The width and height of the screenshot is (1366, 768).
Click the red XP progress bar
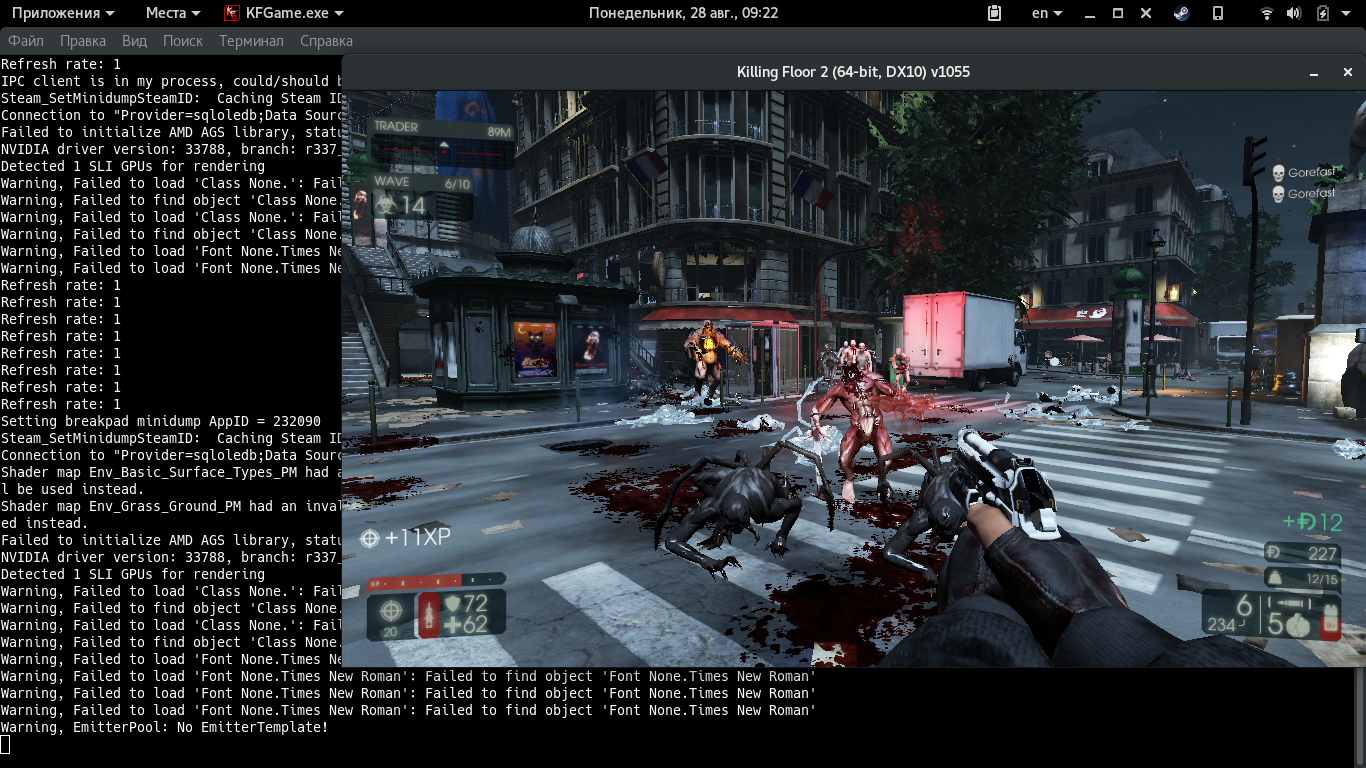coord(435,580)
